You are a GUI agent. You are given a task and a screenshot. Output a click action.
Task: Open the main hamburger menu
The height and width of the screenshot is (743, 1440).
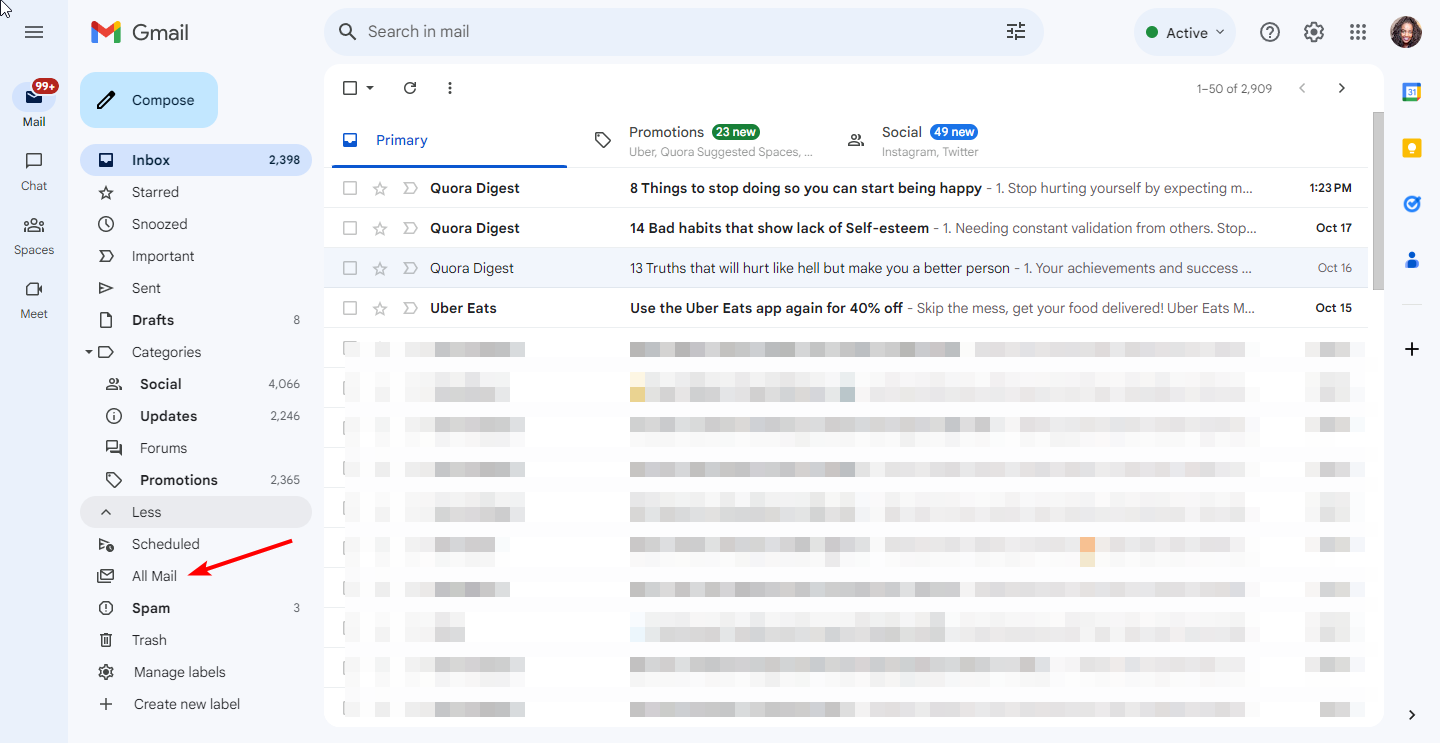[x=33, y=31]
